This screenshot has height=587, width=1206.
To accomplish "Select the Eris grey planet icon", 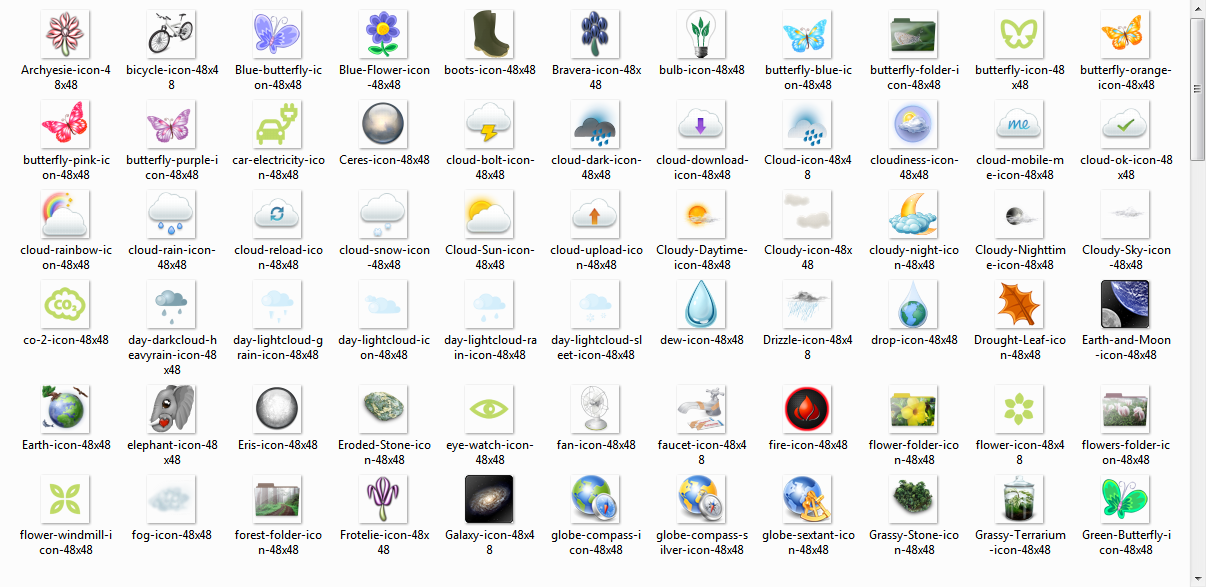I will click(278, 410).
